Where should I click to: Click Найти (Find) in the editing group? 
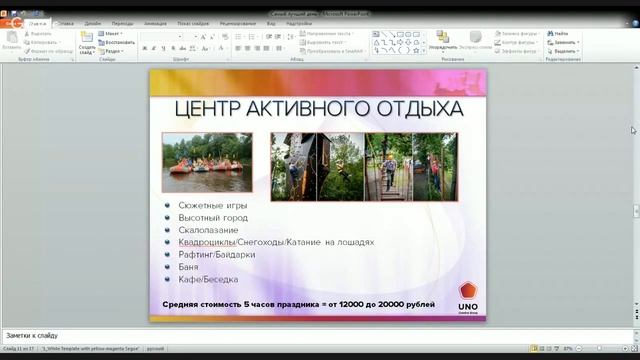(x=558, y=33)
